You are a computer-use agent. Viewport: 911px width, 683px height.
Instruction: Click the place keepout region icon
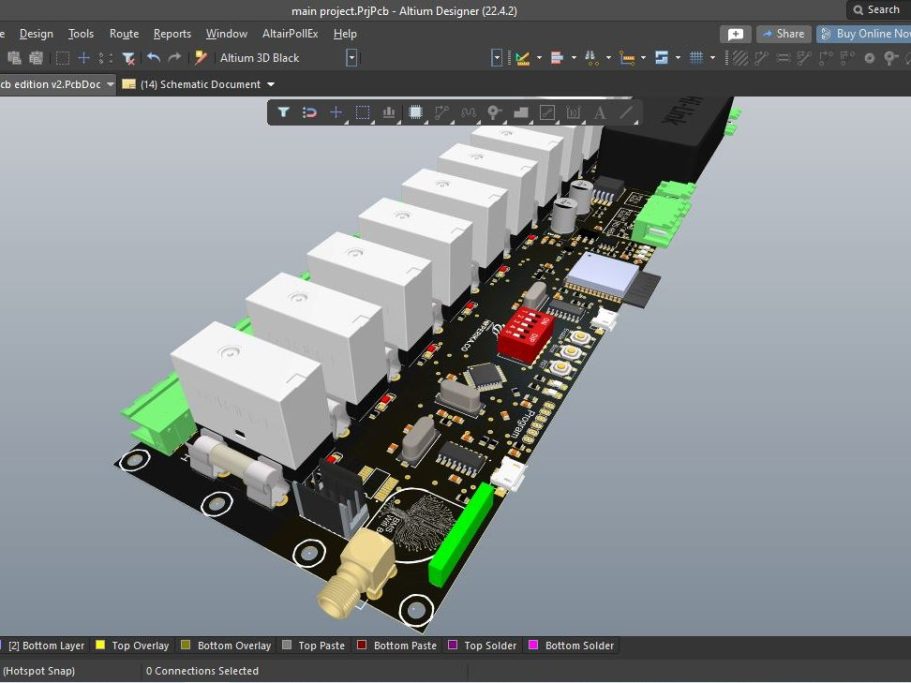click(x=547, y=113)
